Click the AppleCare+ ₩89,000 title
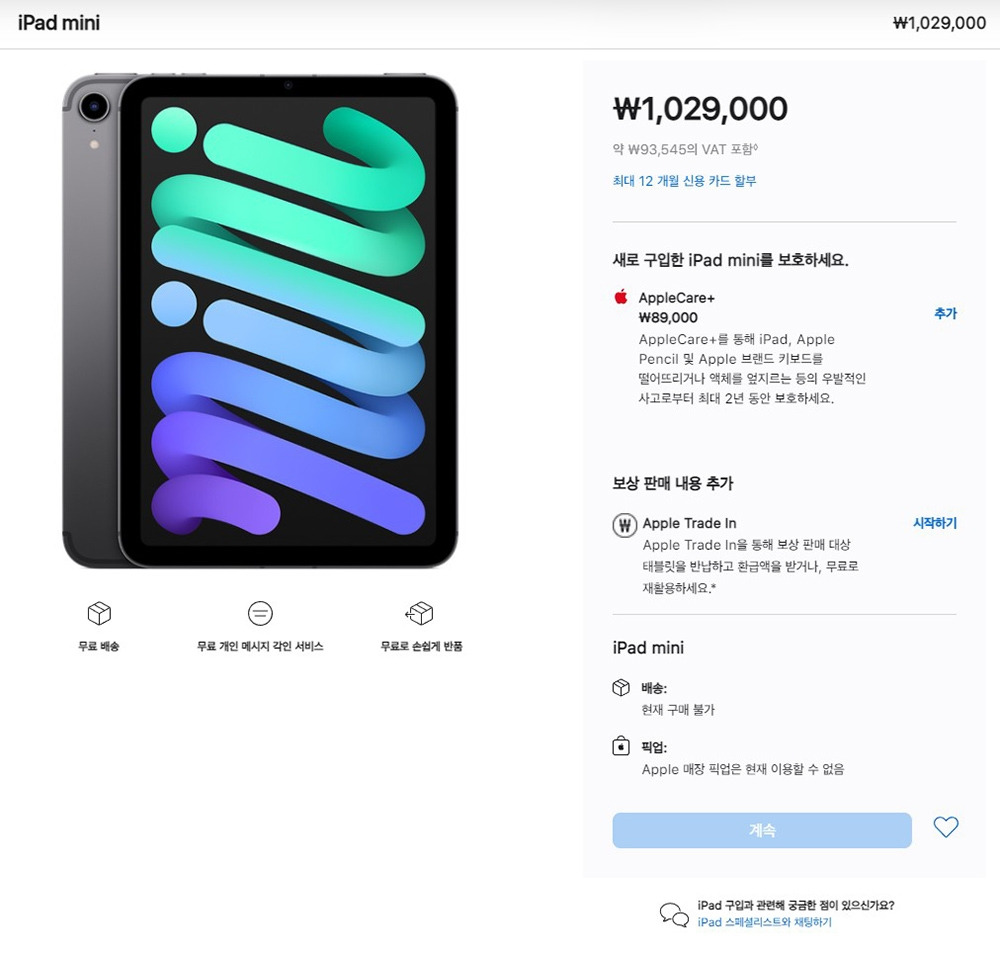The height and width of the screenshot is (957, 1000). tap(677, 307)
